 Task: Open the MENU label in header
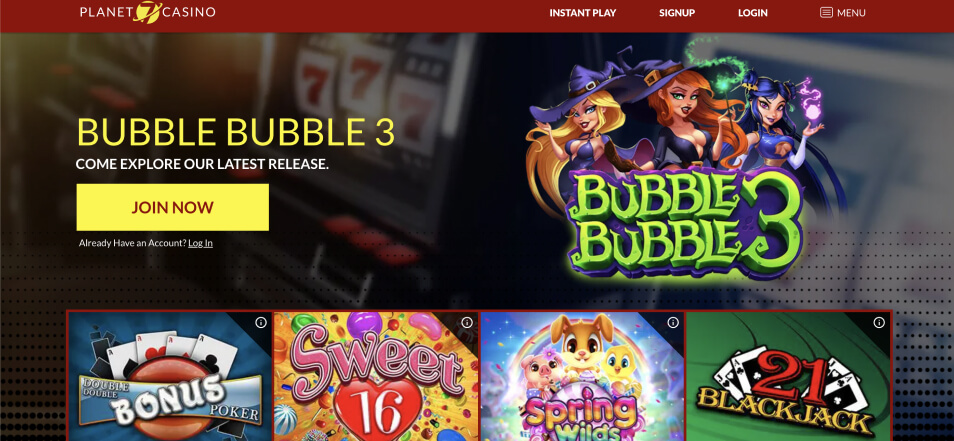pos(851,13)
